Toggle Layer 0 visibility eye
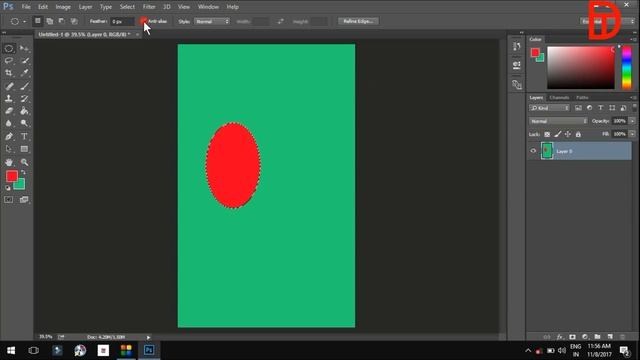Image resolution: width=640 pixels, height=360 pixels. pos(533,151)
